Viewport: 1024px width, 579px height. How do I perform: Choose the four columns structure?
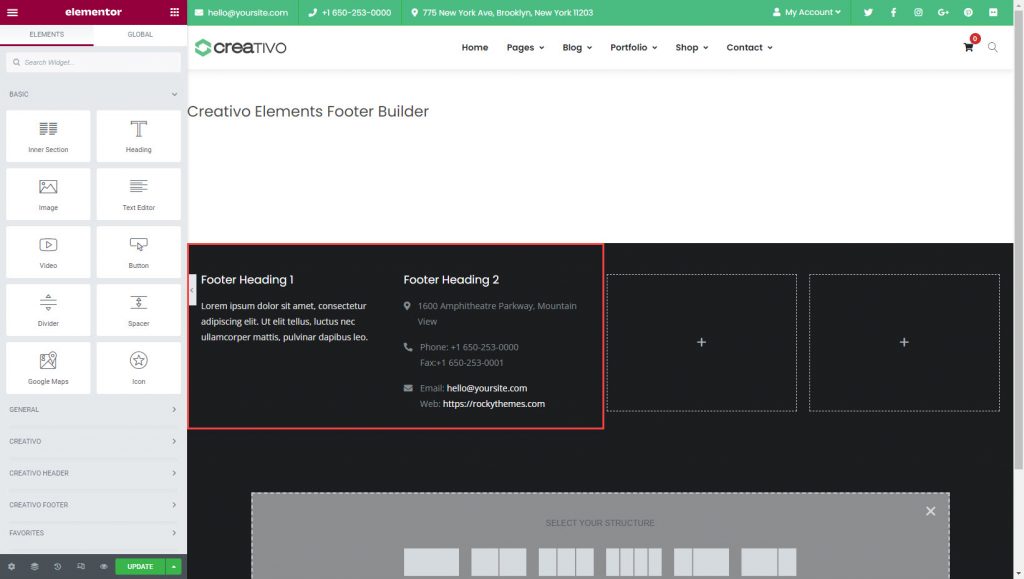click(x=633, y=562)
